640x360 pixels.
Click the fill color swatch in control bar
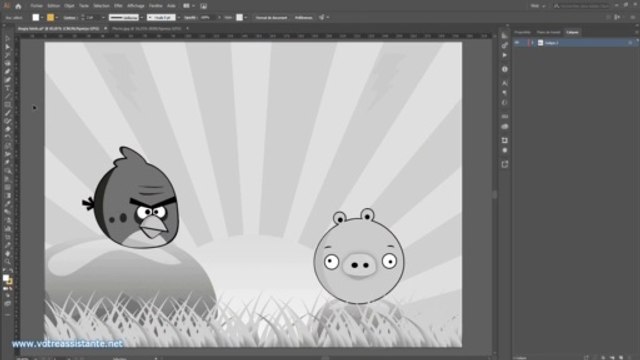point(36,18)
